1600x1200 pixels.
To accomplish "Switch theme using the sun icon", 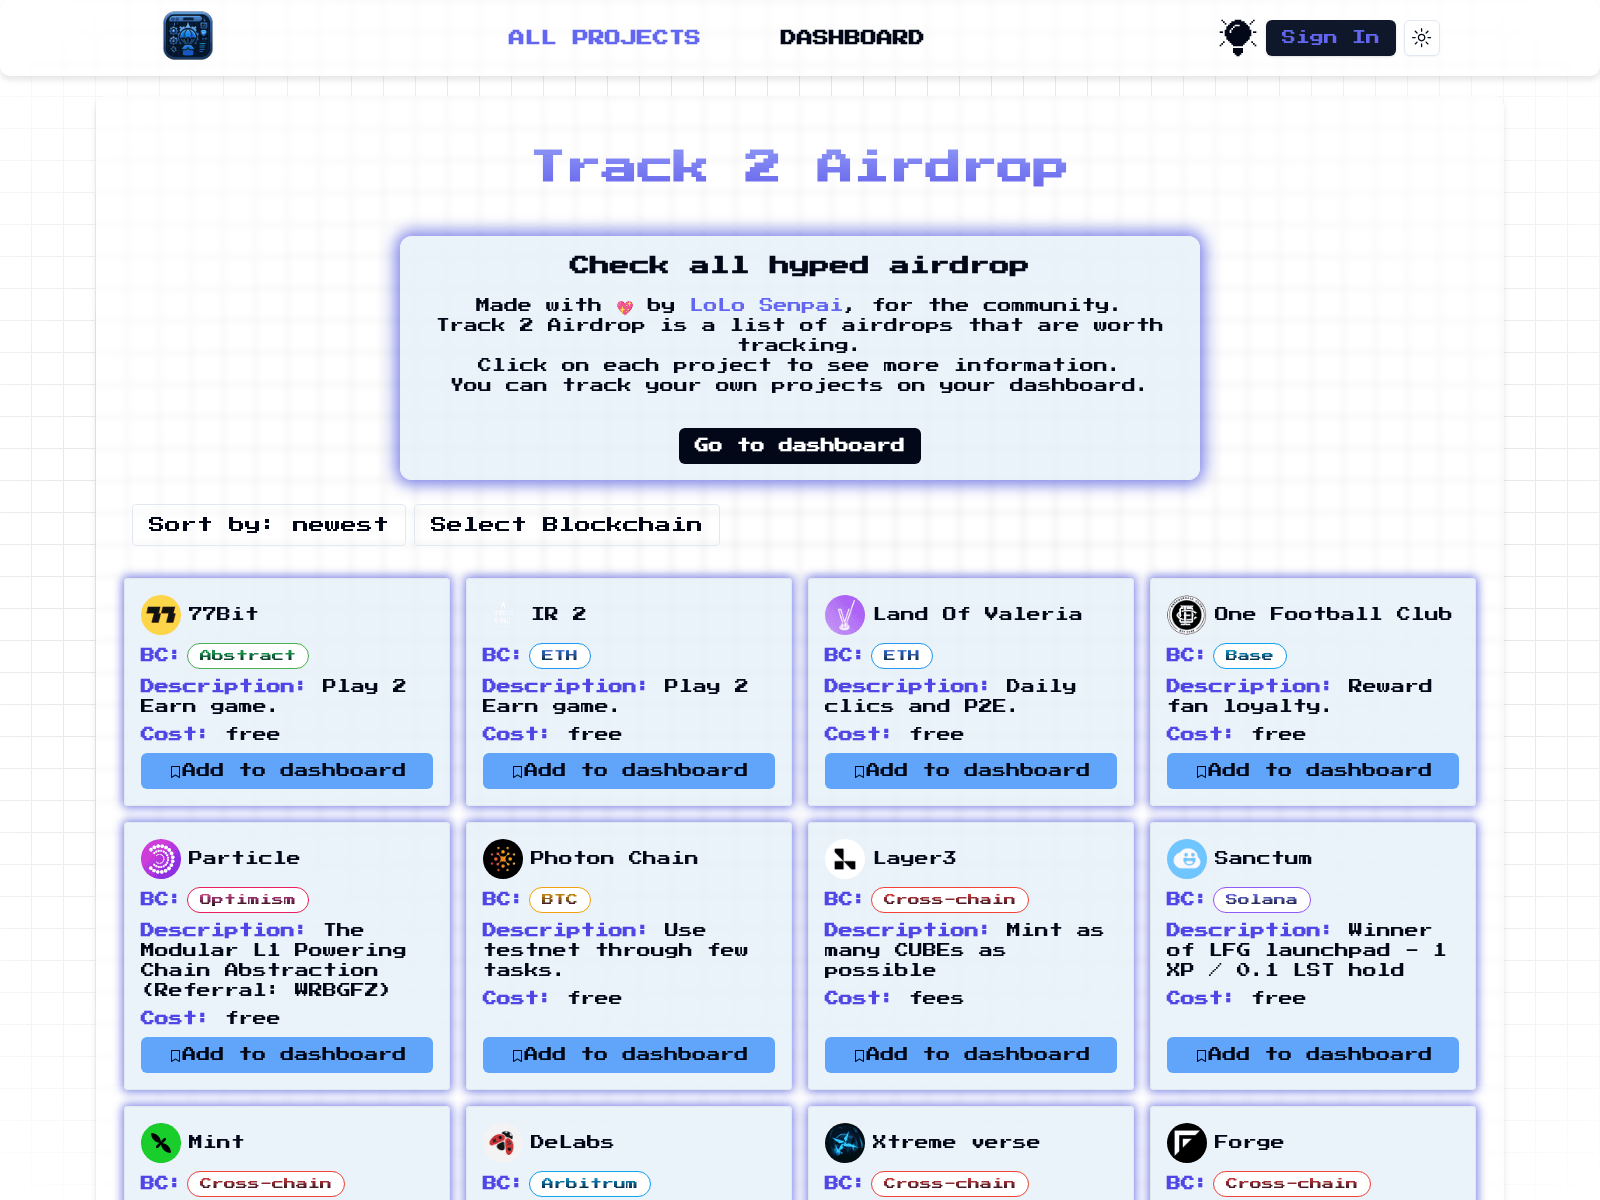I will 1421,38.
